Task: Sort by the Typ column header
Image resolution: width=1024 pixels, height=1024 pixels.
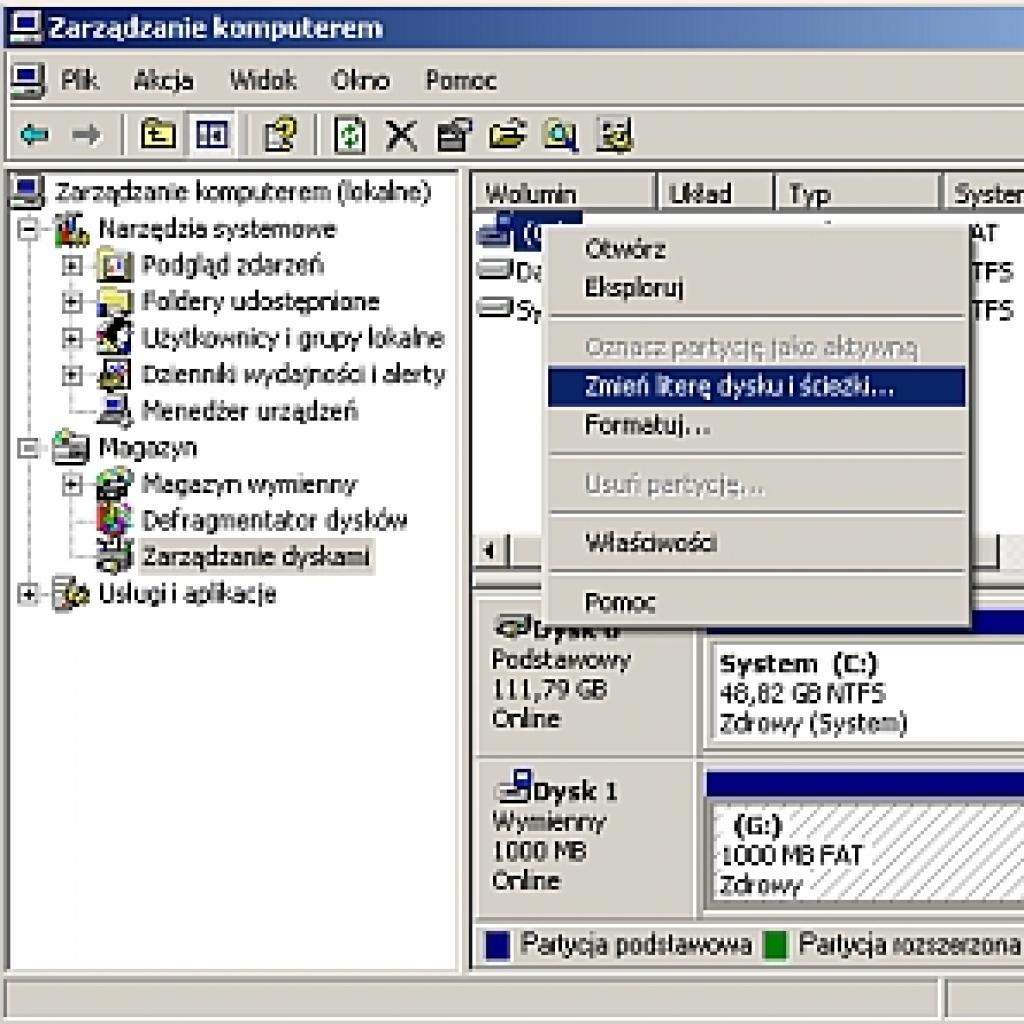Action: coord(857,193)
